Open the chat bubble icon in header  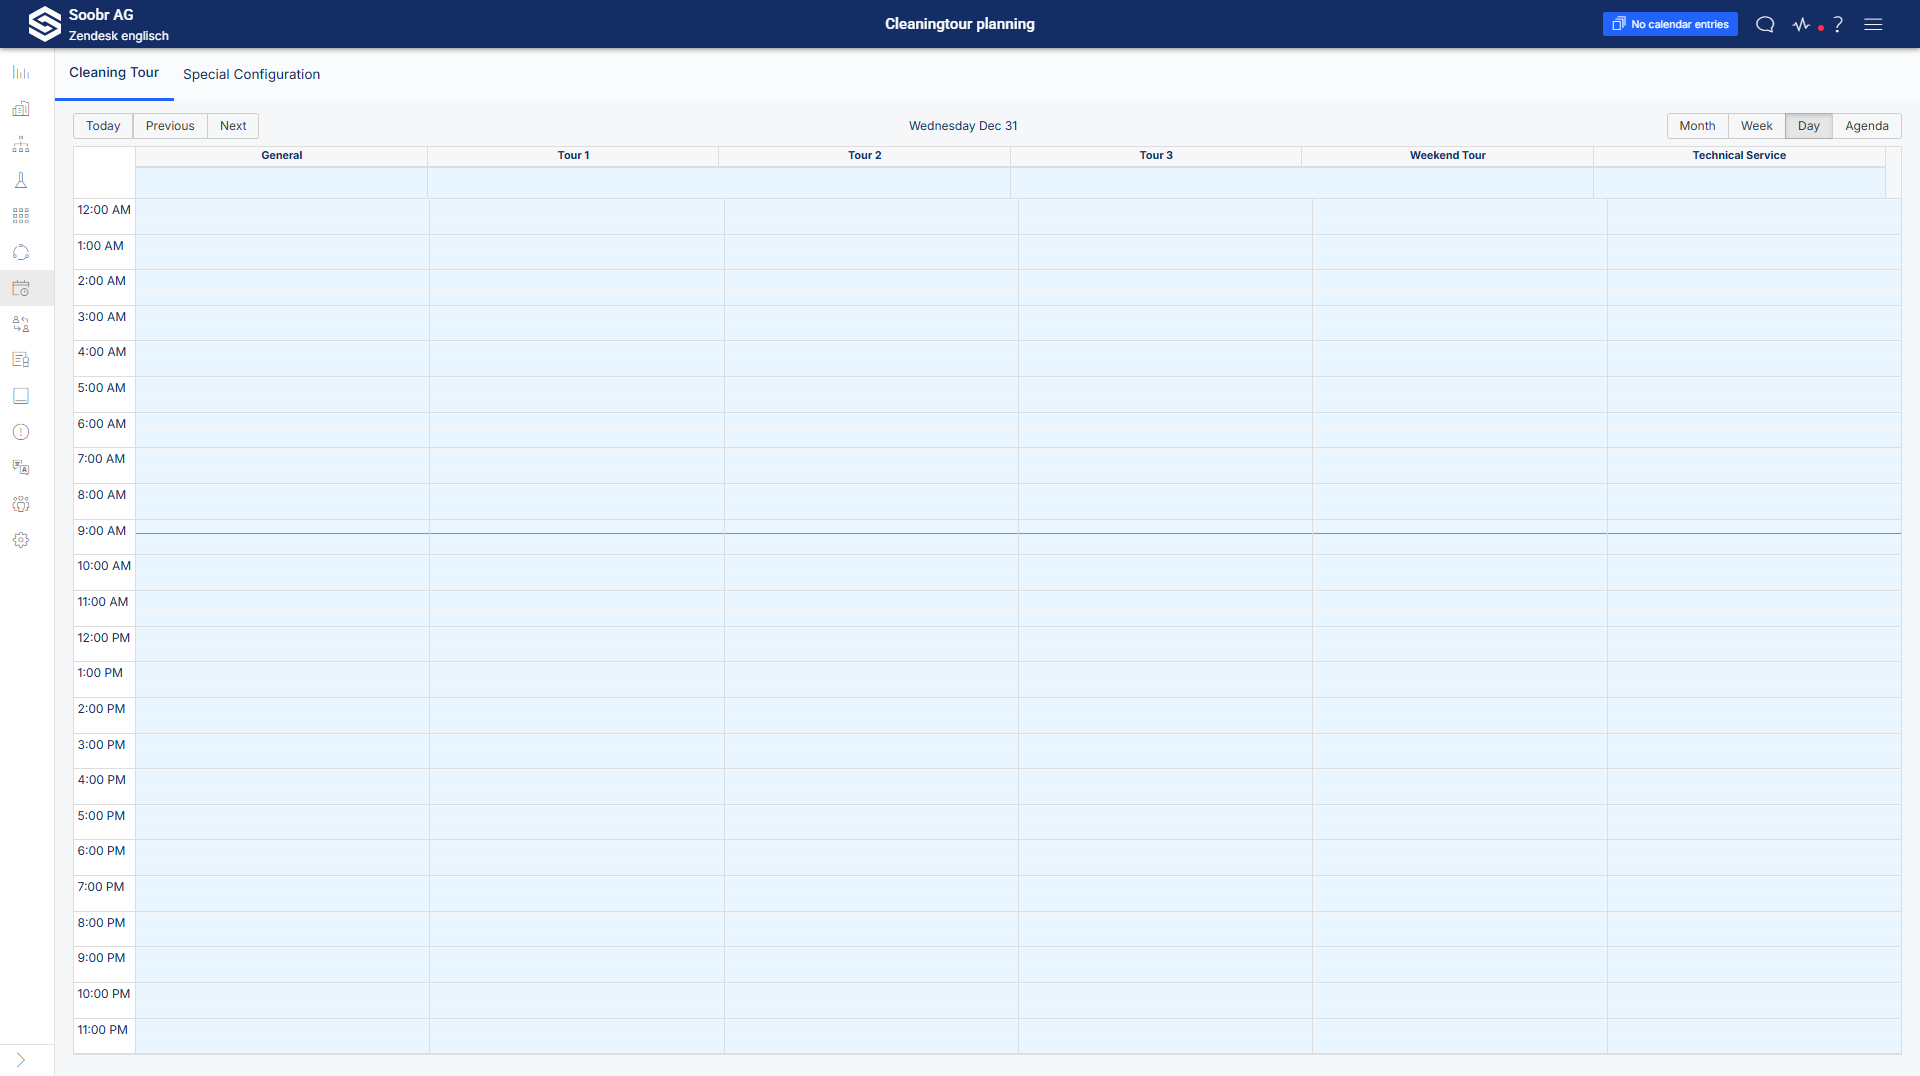click(x=1765, y=24)
